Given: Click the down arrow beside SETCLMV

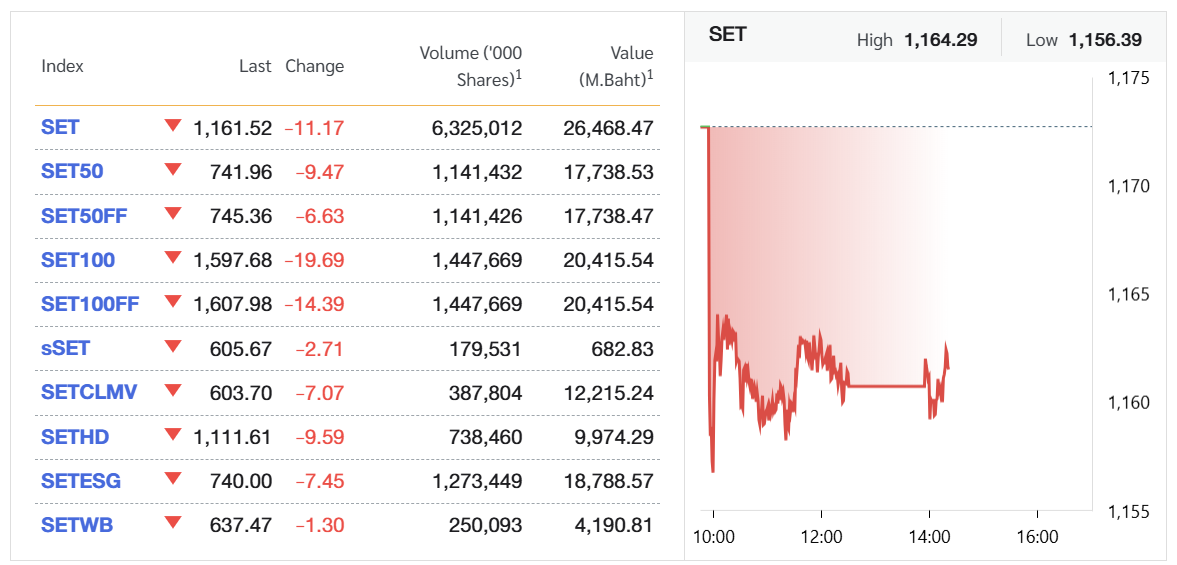Looking at the screenshot, I should tap(173, 390).
